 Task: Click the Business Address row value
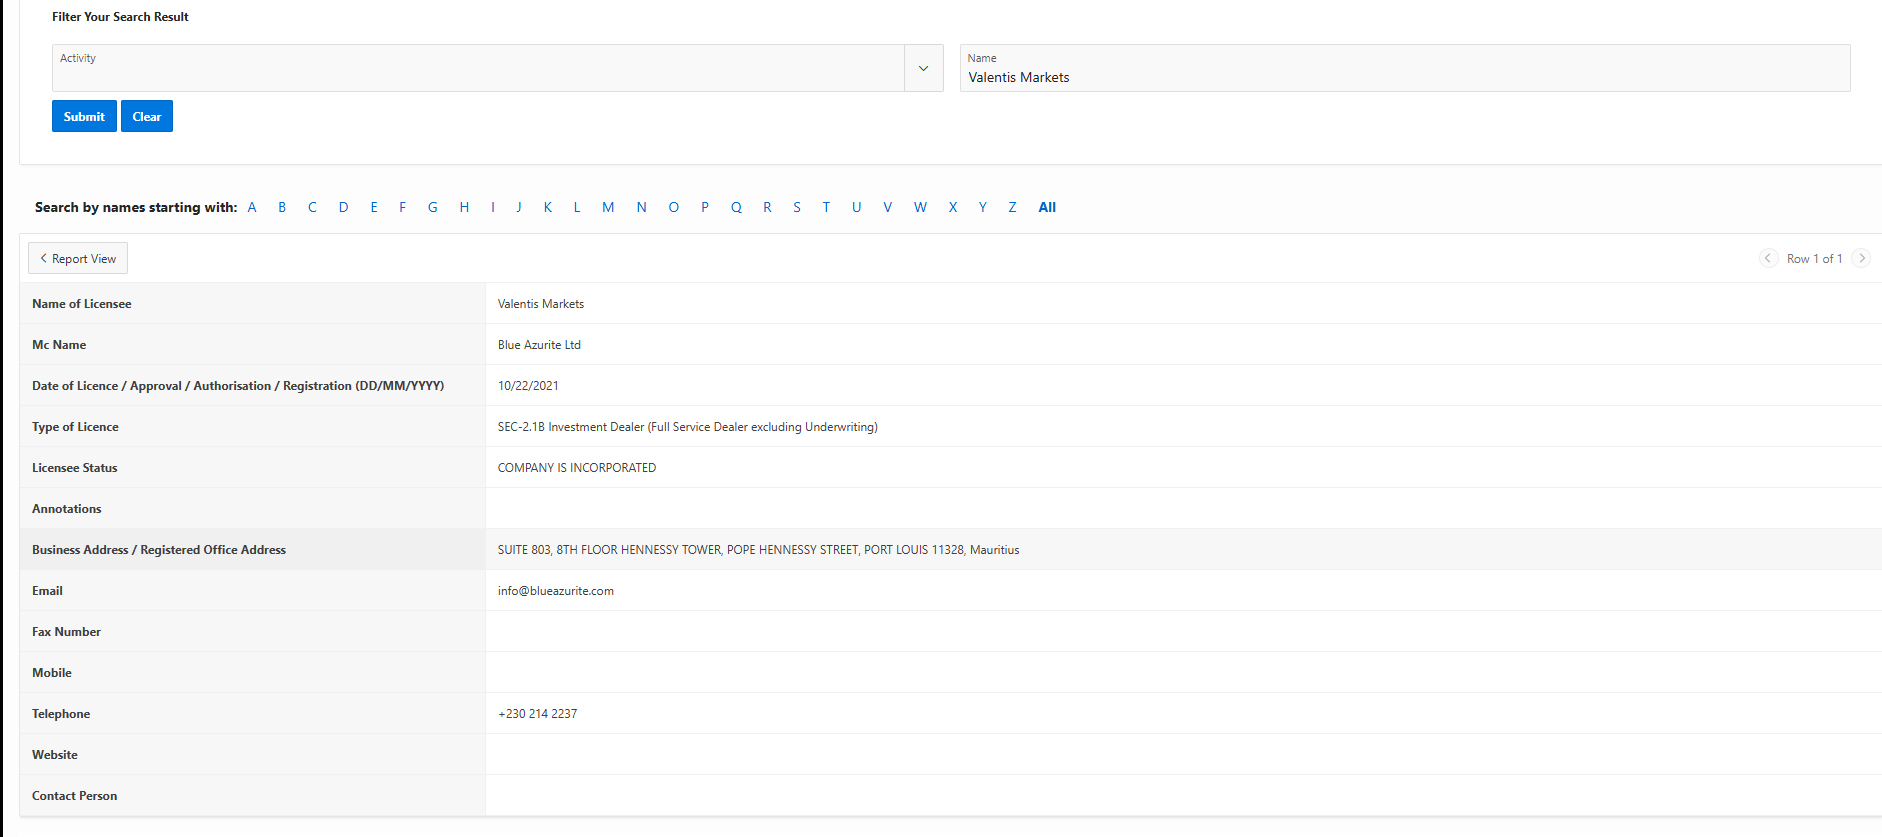(x=758, y=550)
